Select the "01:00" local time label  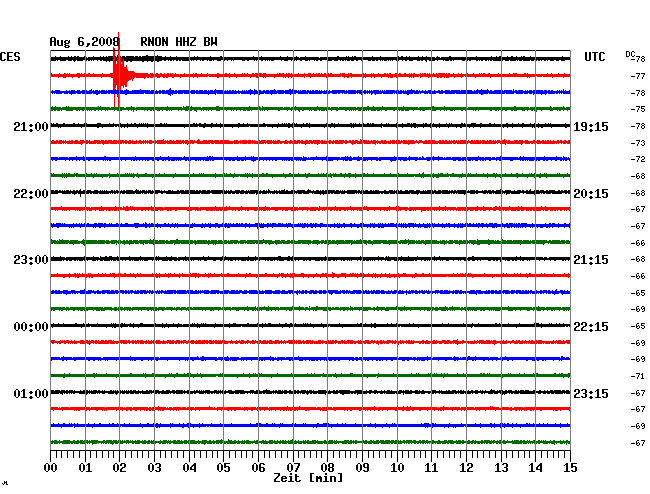coord(31,393)
